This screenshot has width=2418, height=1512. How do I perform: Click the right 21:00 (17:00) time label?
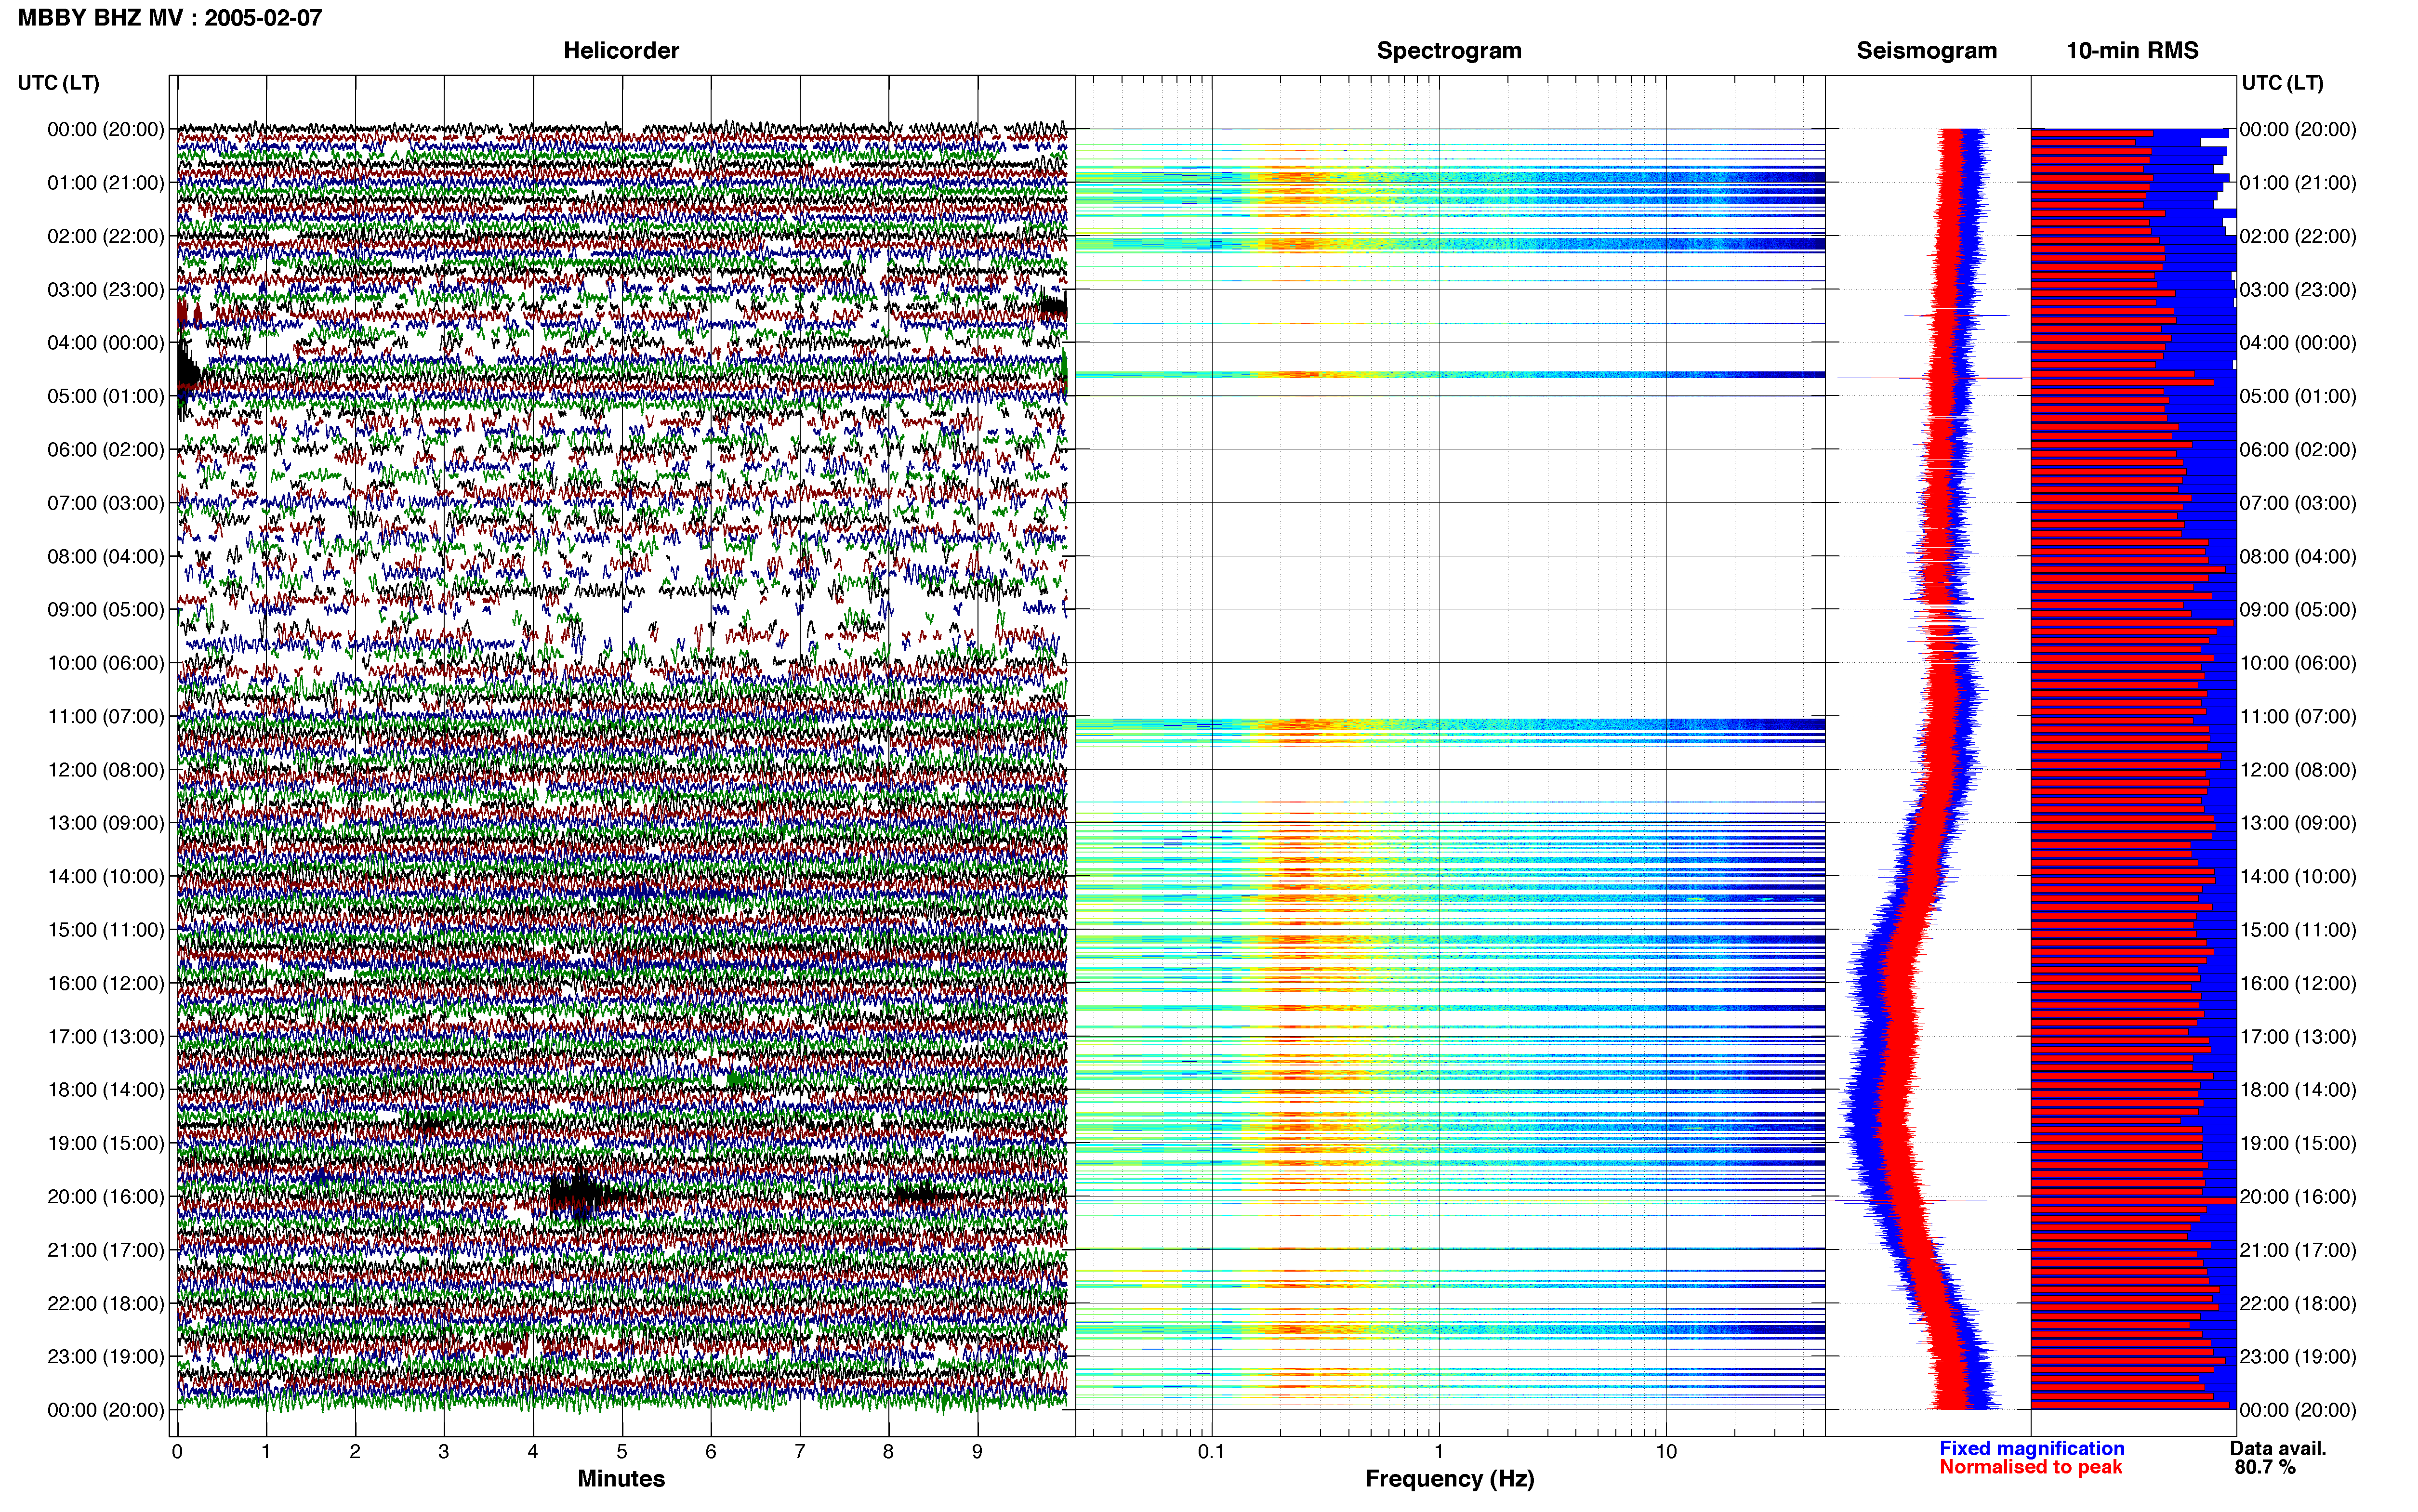(2298, 1249)
